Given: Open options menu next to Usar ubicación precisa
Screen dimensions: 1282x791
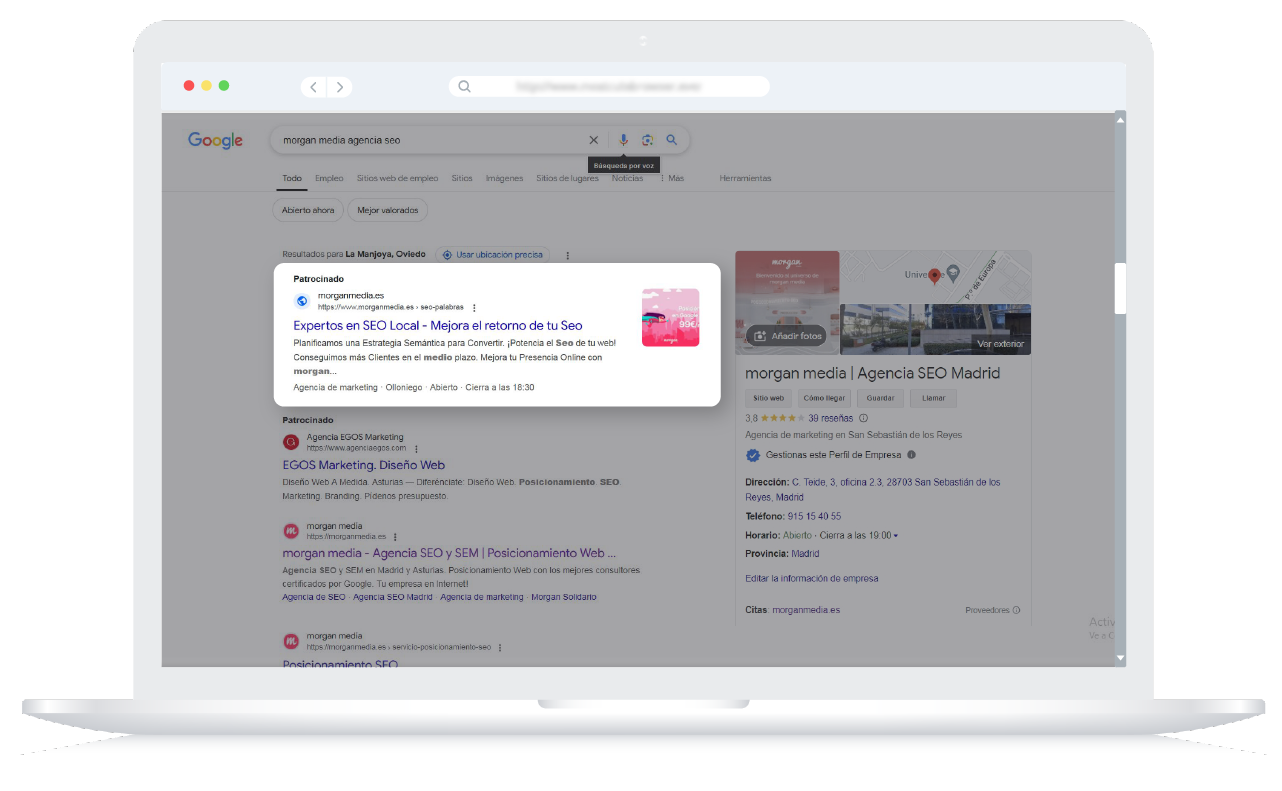Looking at the screenshot, I should click(x=567, y=255).
